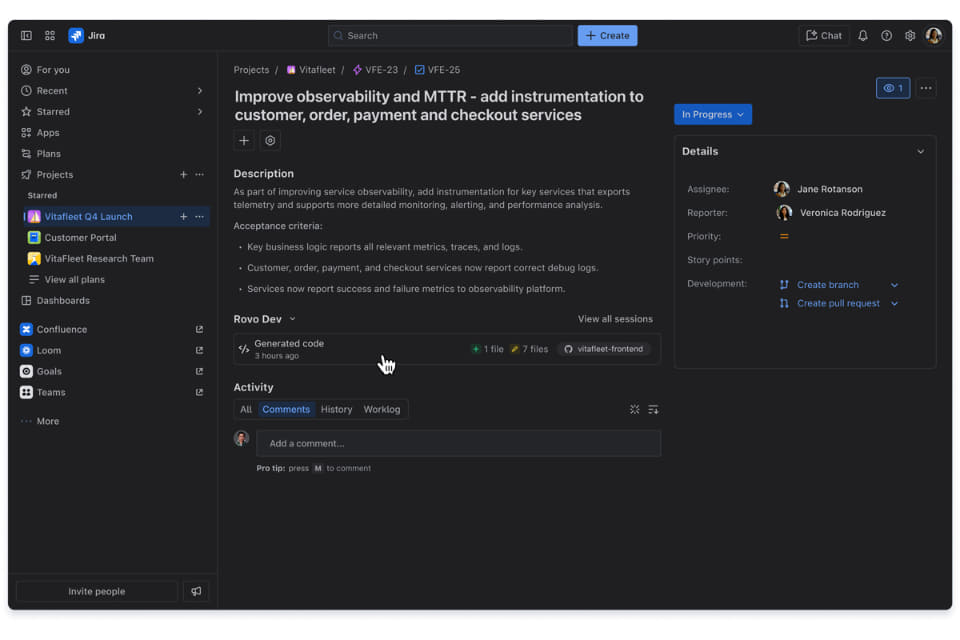Open the more actions ellipsis for the issue

coord(926,88)
